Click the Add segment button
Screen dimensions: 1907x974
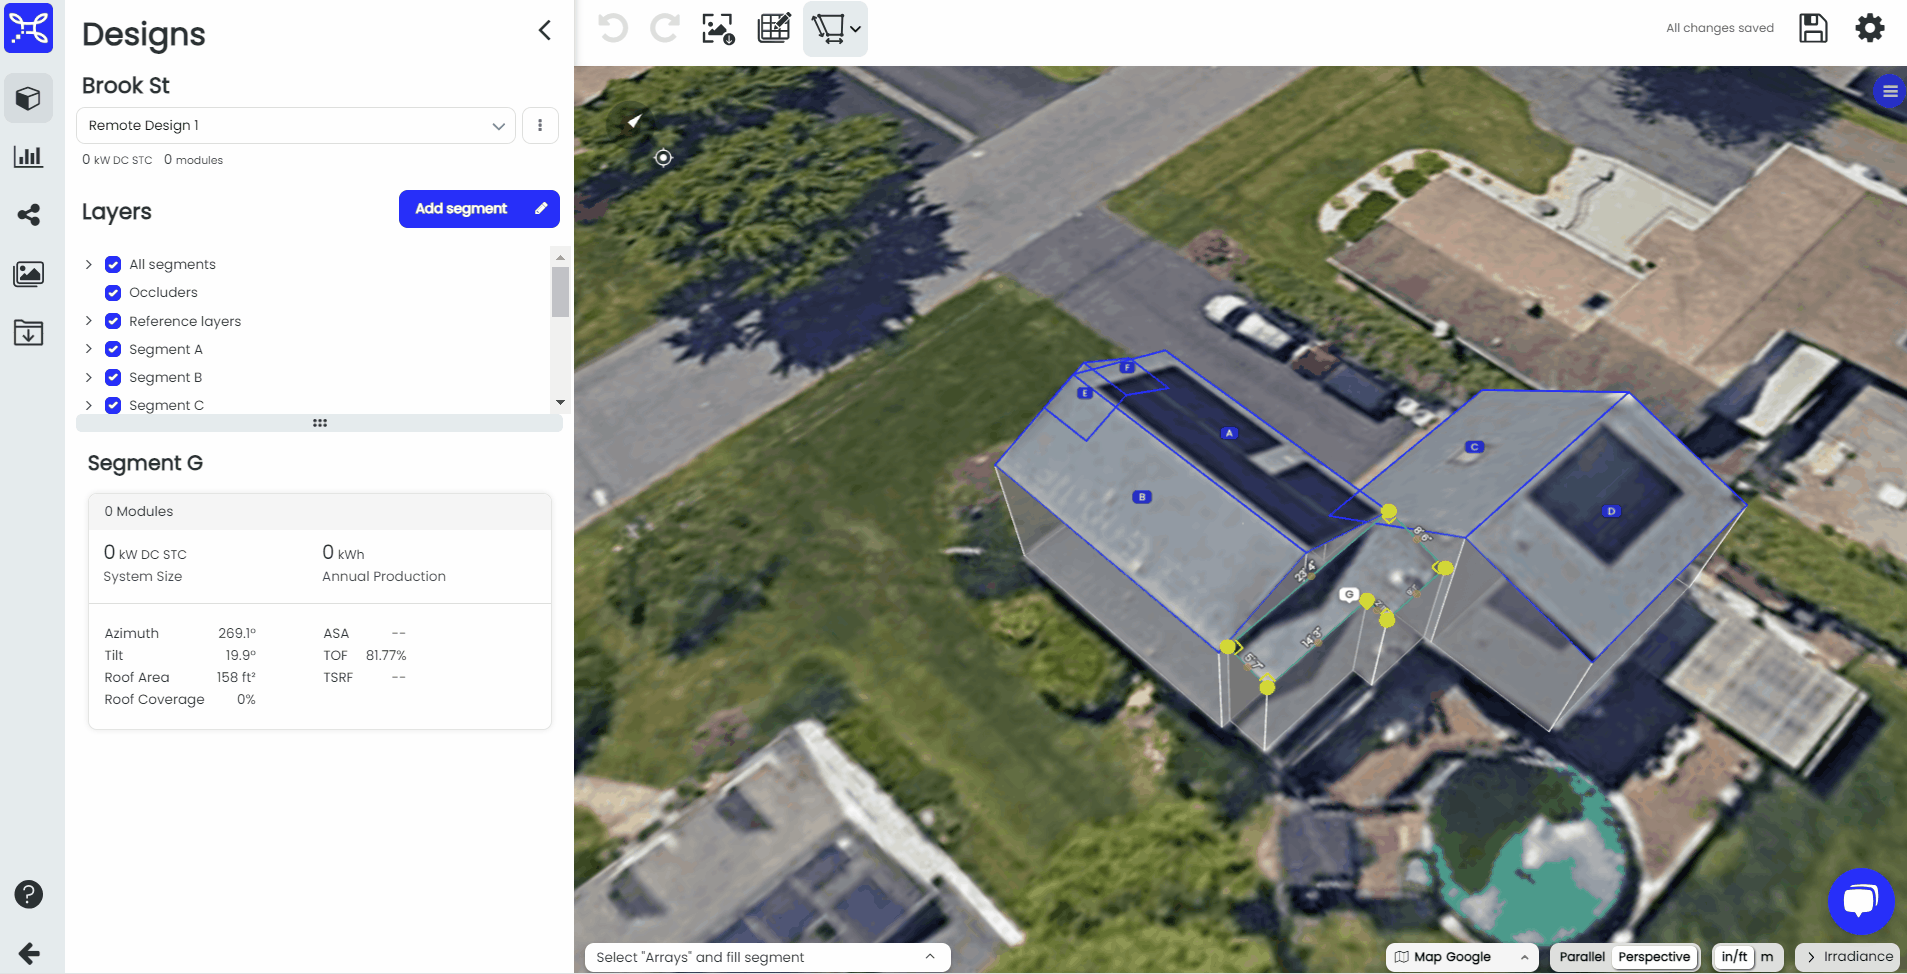click(478, 209)
